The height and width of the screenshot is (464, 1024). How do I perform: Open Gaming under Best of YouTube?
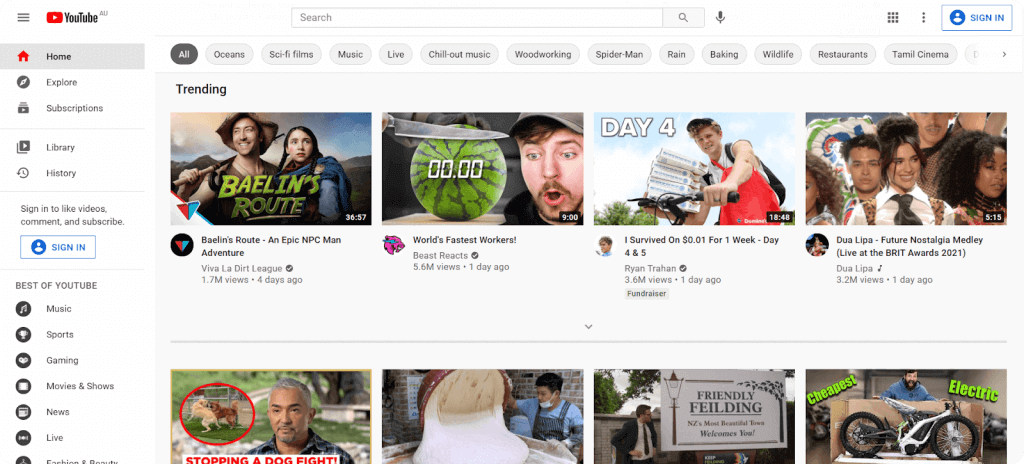click(x=72, y=360)
